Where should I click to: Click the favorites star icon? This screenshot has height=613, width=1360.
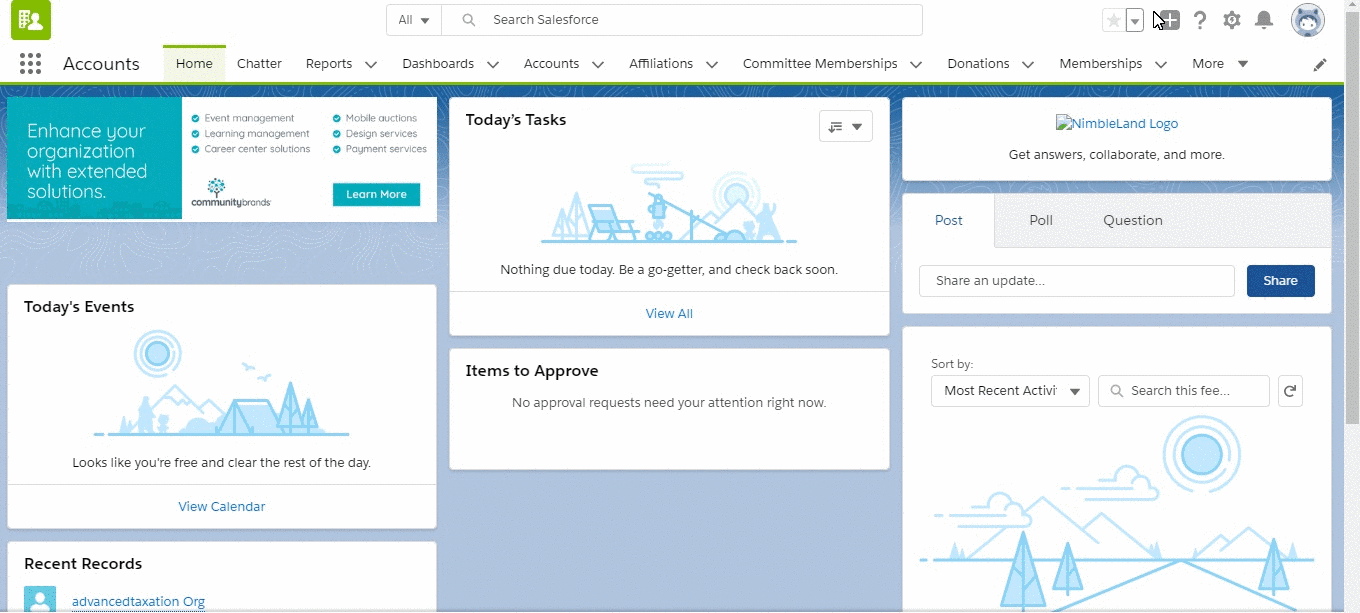pos(1113,20)
